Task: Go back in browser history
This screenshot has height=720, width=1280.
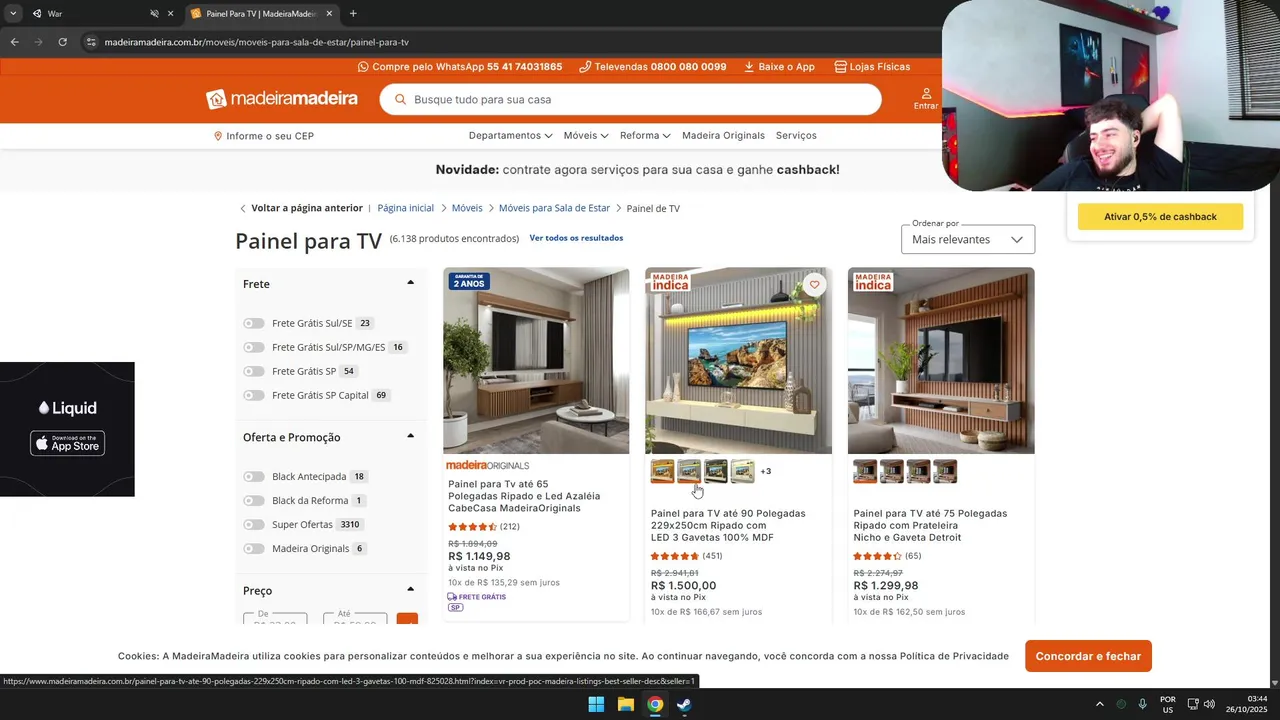Action: coord(14,42)
